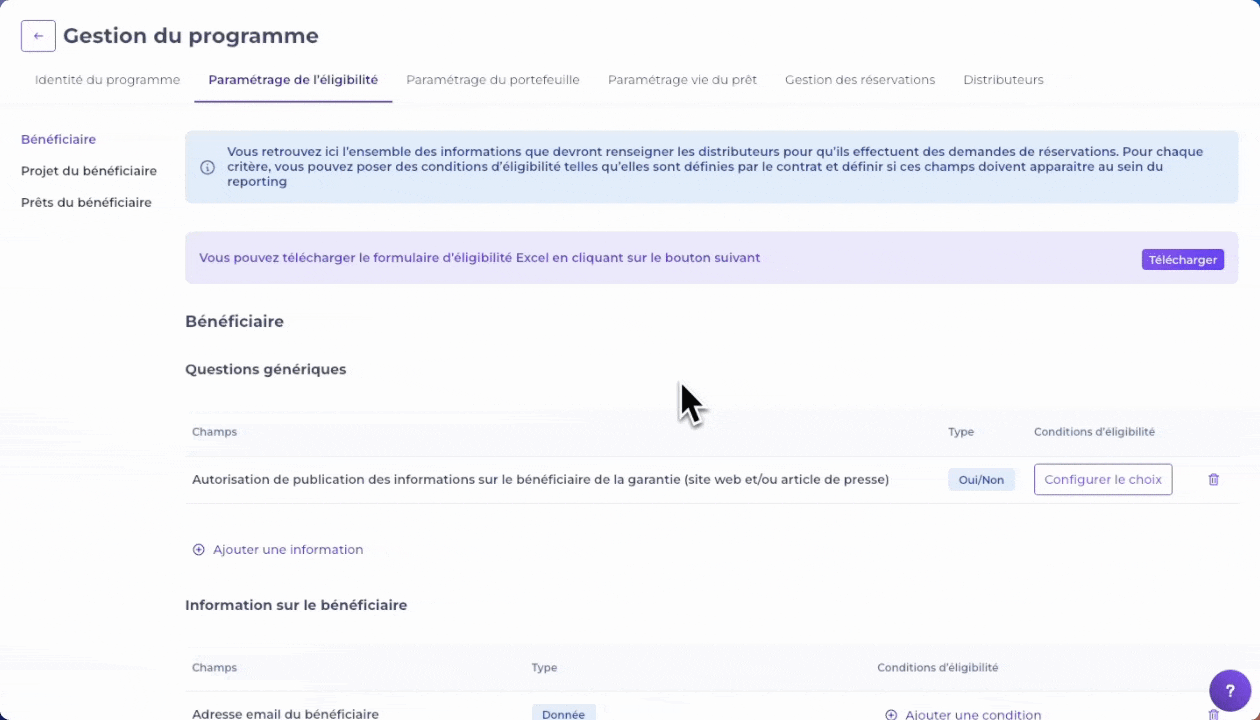Open Projet du bénéficiaire side section
Viewport: 1260px width, 720px height.
click(x=89, y=171)
